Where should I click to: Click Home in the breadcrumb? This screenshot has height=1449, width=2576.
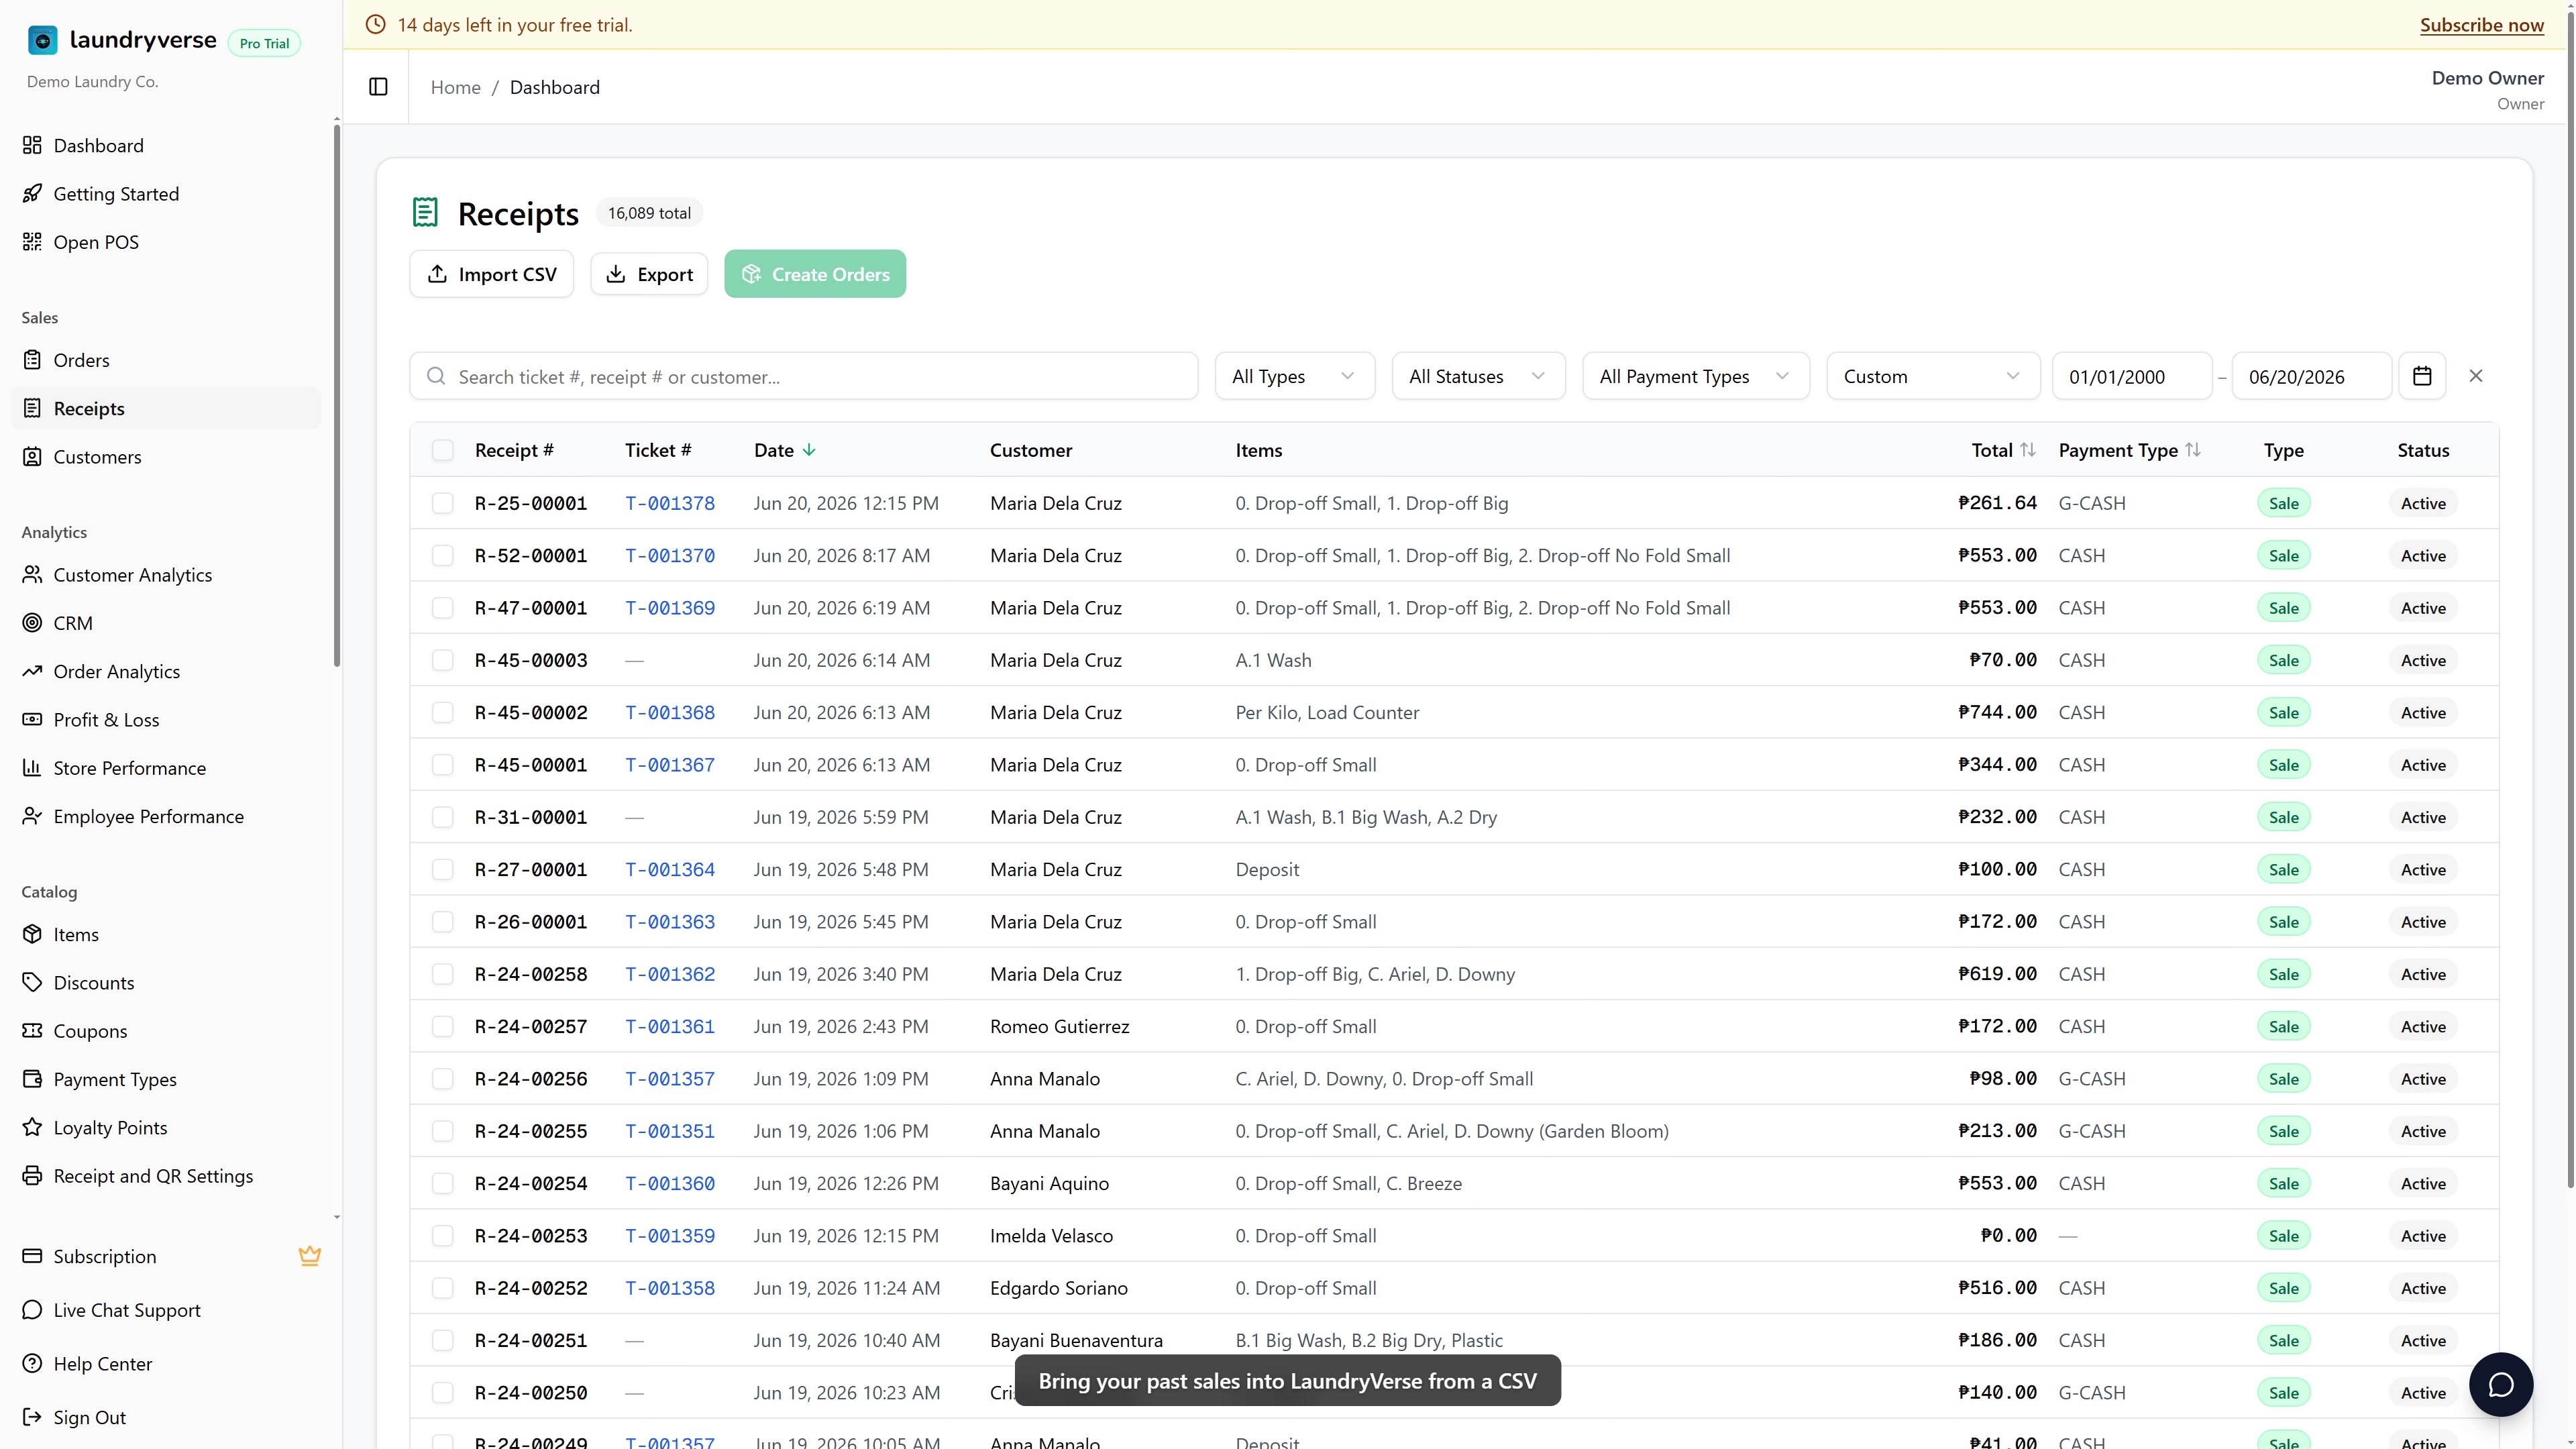click(x=456, y=87)
